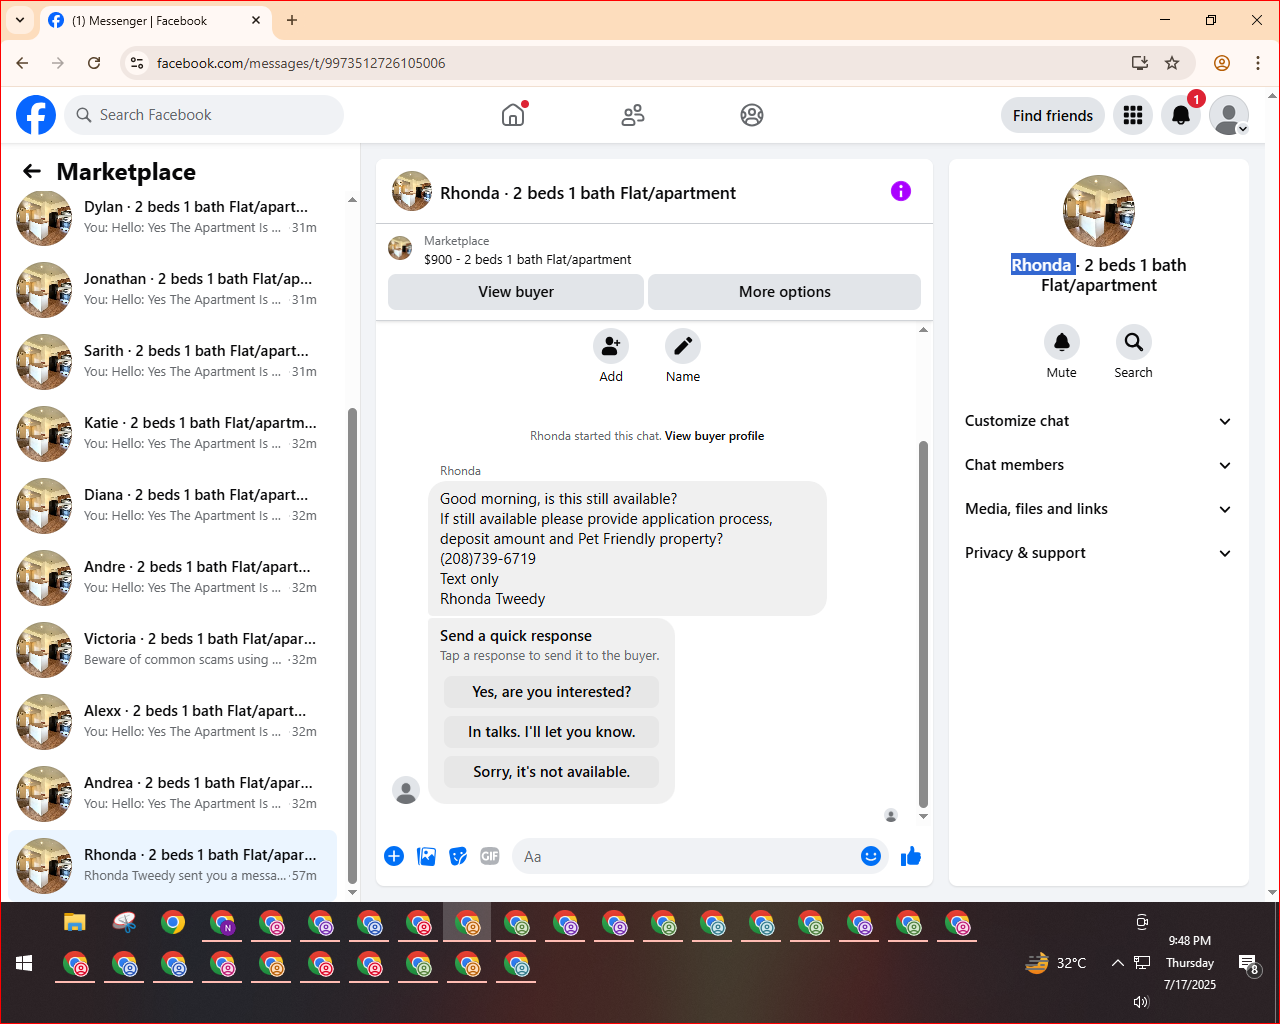The width and height of the screenshot is (1280, 1024).
Task: Open Jonathan's conversation in the list
Action: point(172,289)
